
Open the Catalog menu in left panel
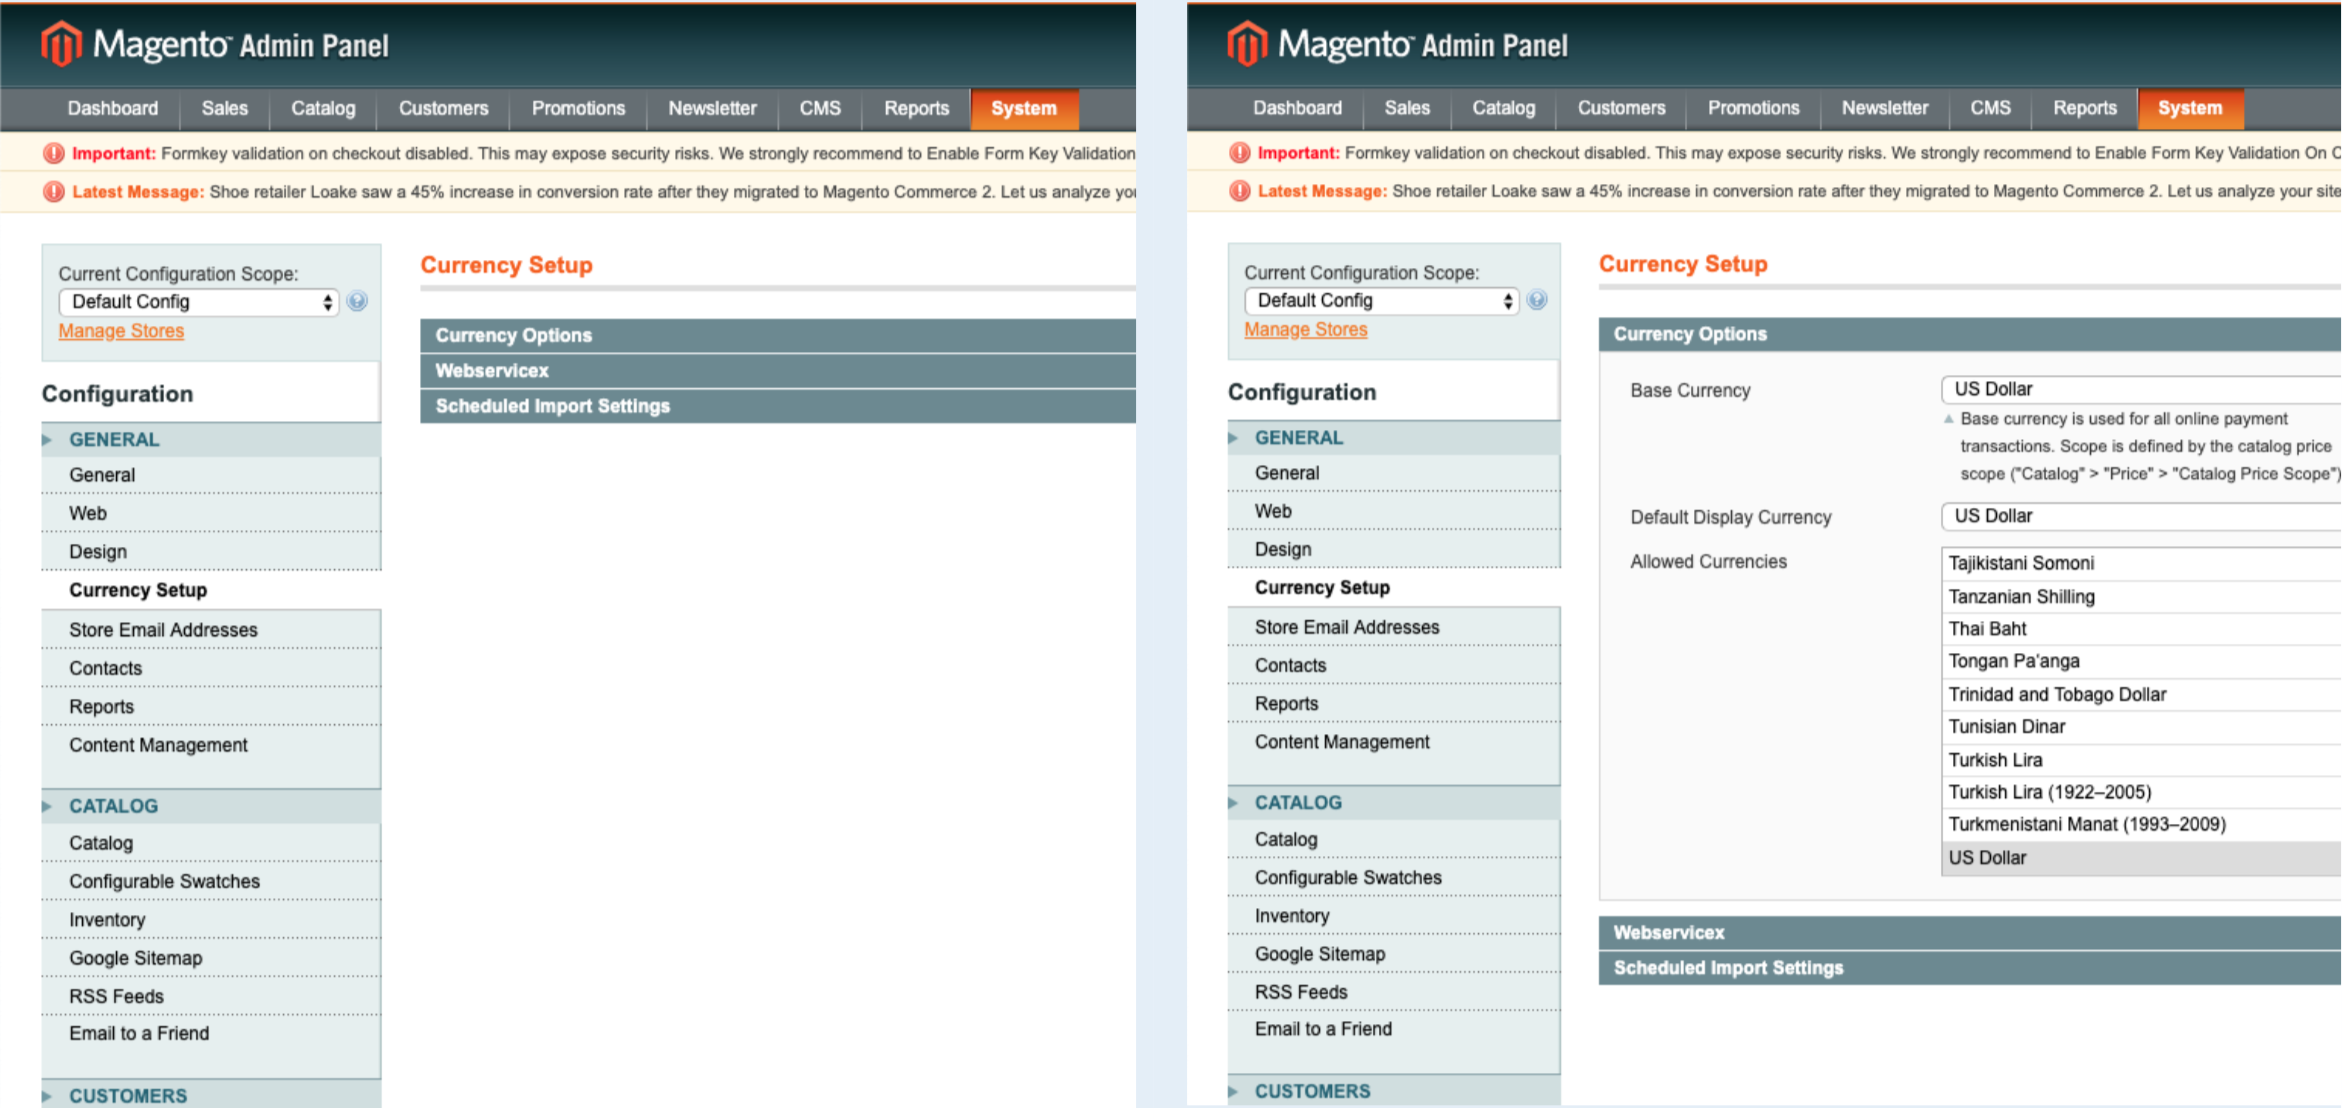(323, 108)
